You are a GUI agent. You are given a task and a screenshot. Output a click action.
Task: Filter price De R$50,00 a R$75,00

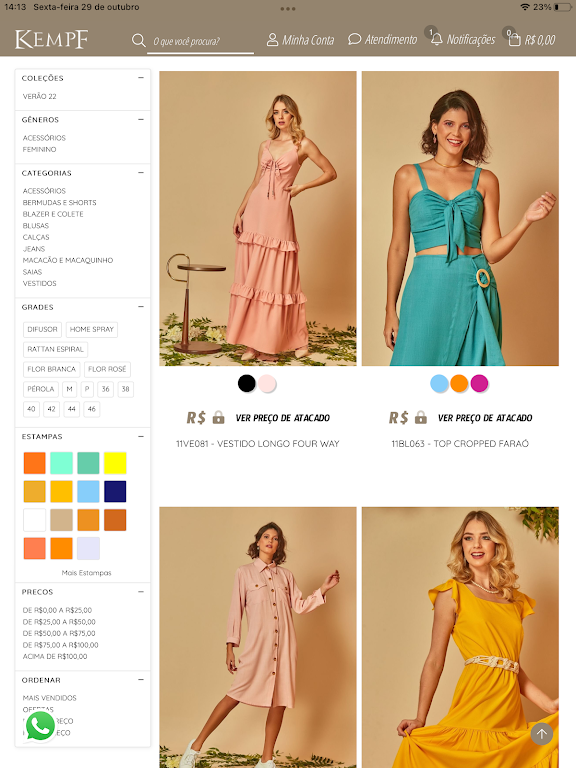(x=59, y=633)
